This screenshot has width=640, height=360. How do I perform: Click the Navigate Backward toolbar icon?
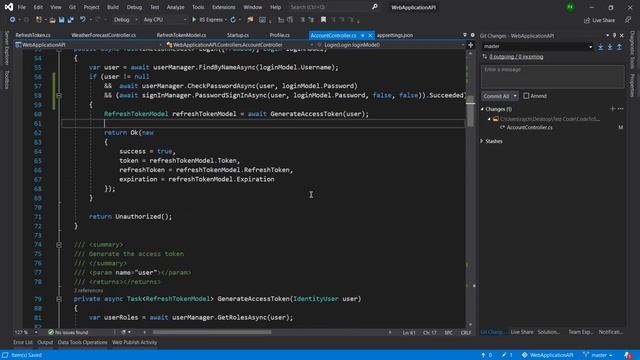pyautogui.click(x=12, y=20)
